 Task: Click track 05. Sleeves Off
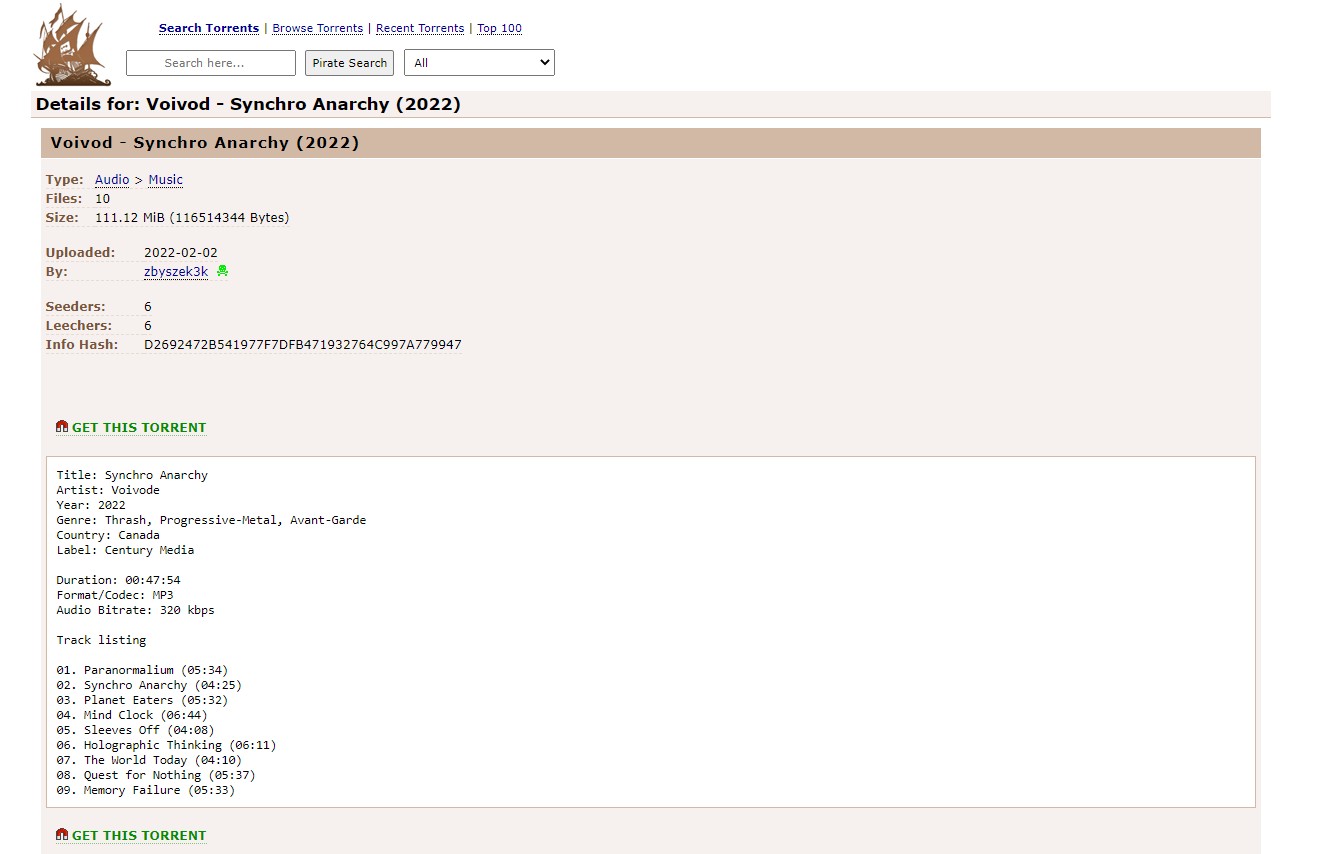135,730
